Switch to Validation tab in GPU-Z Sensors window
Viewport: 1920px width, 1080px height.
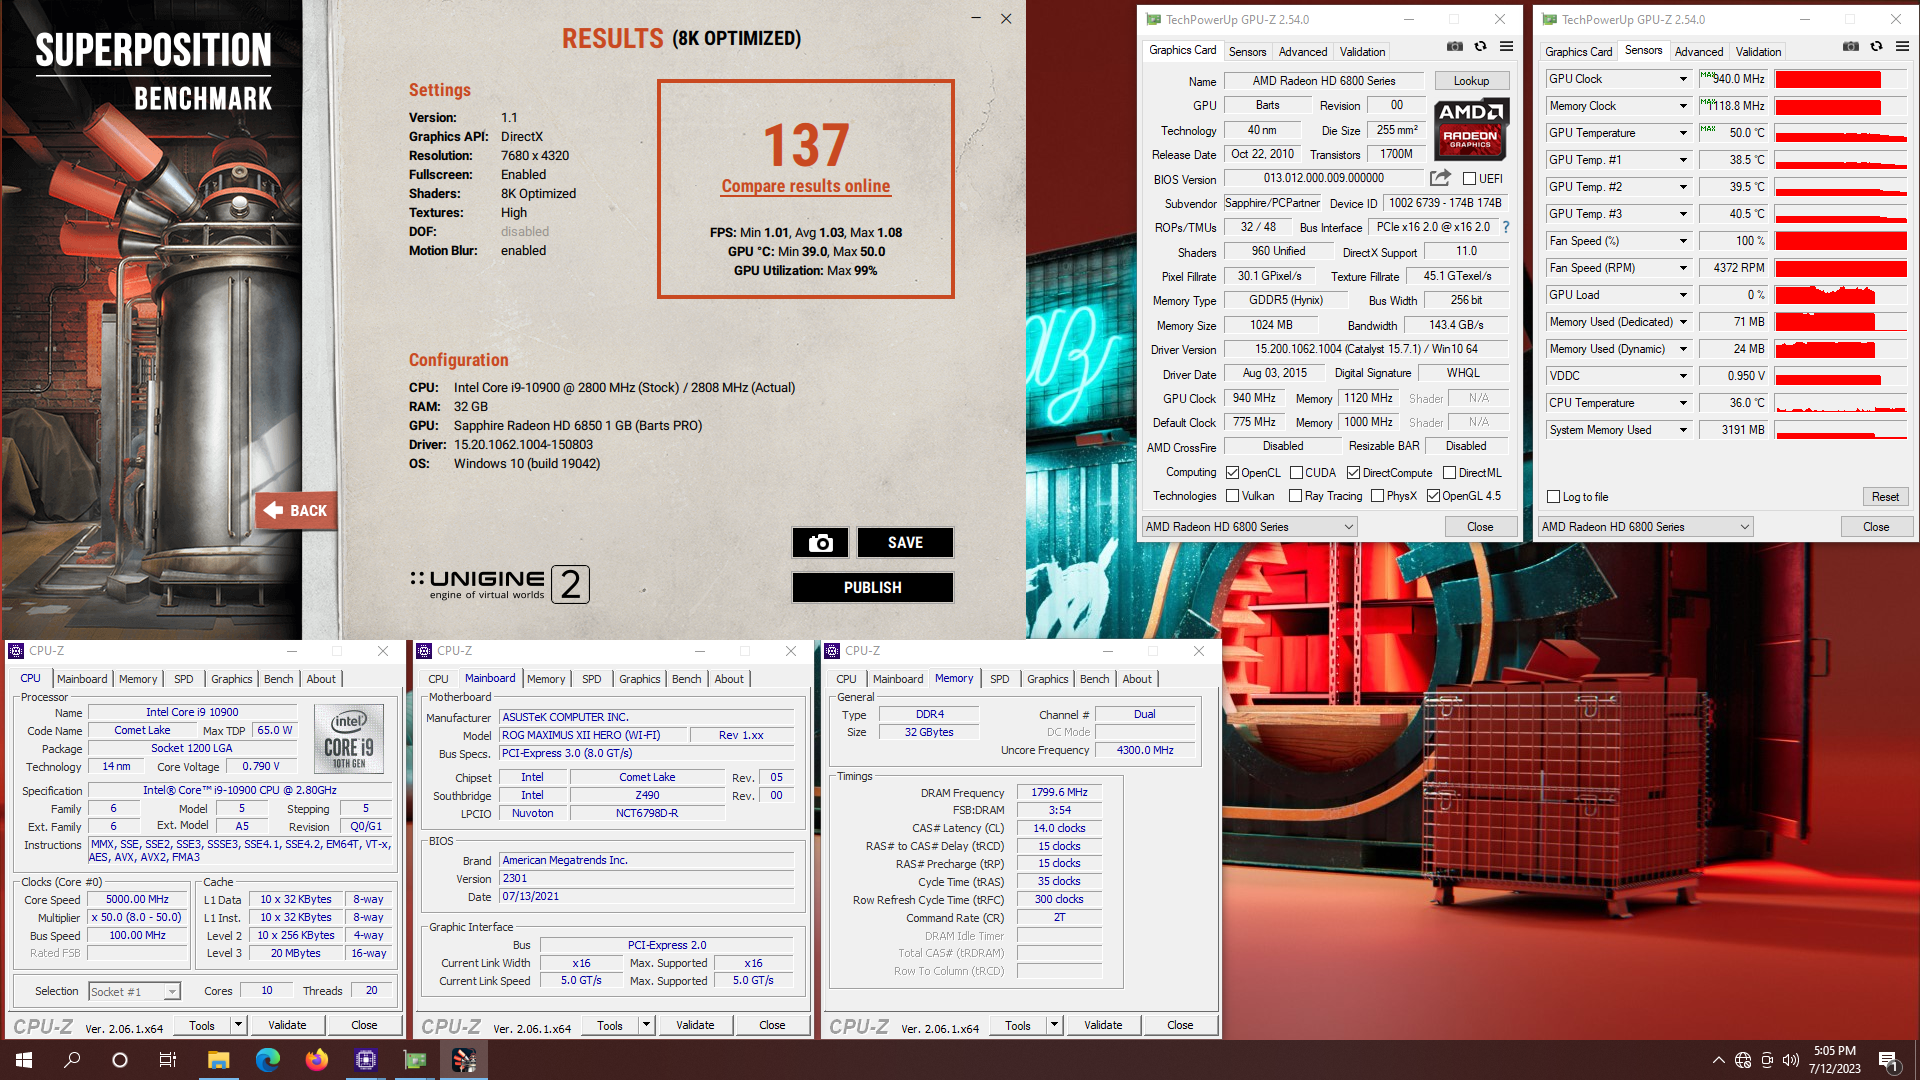pos(1758,51)
